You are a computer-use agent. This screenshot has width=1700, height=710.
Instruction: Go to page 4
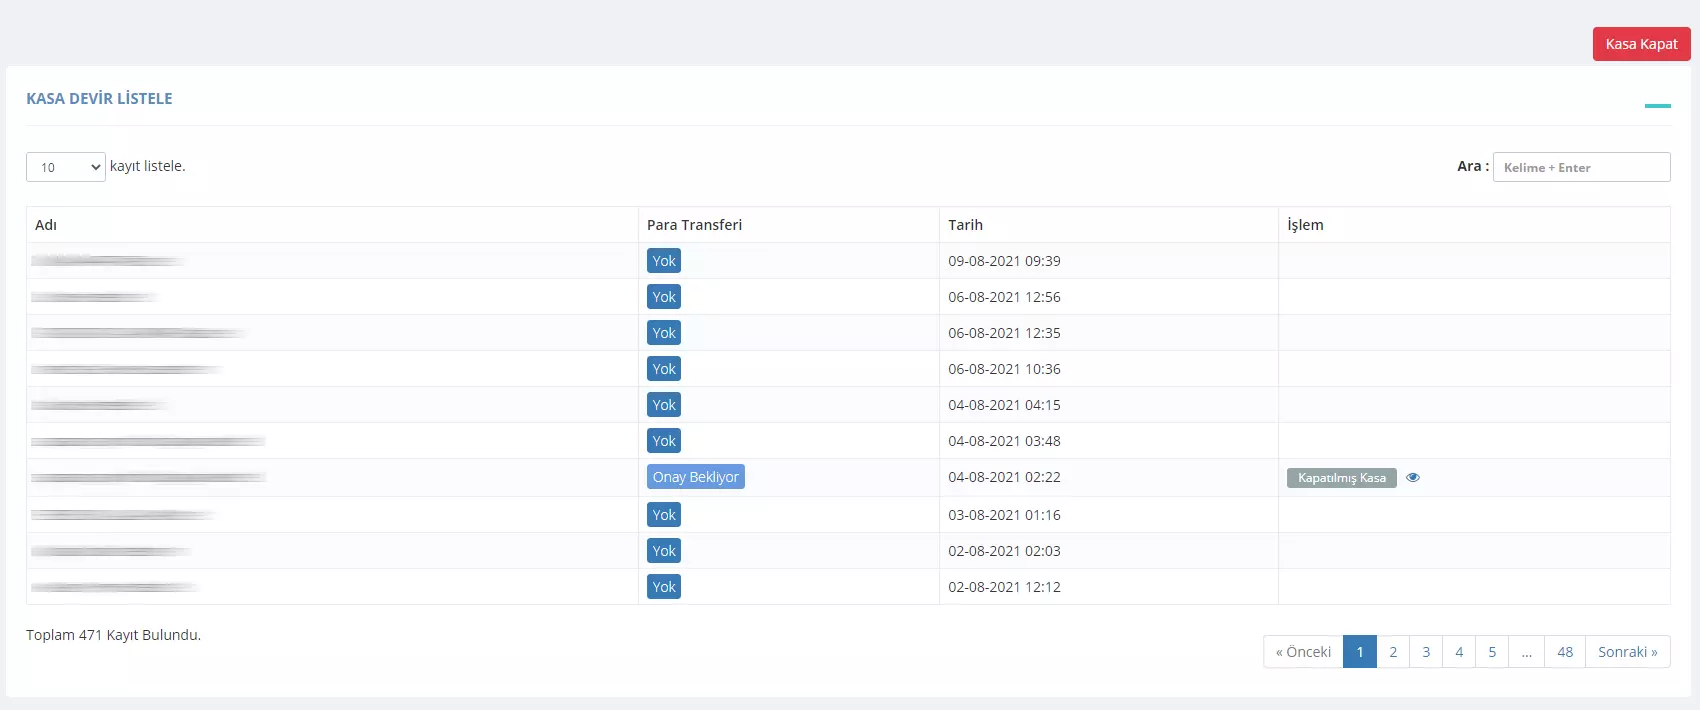point(1459,652)
